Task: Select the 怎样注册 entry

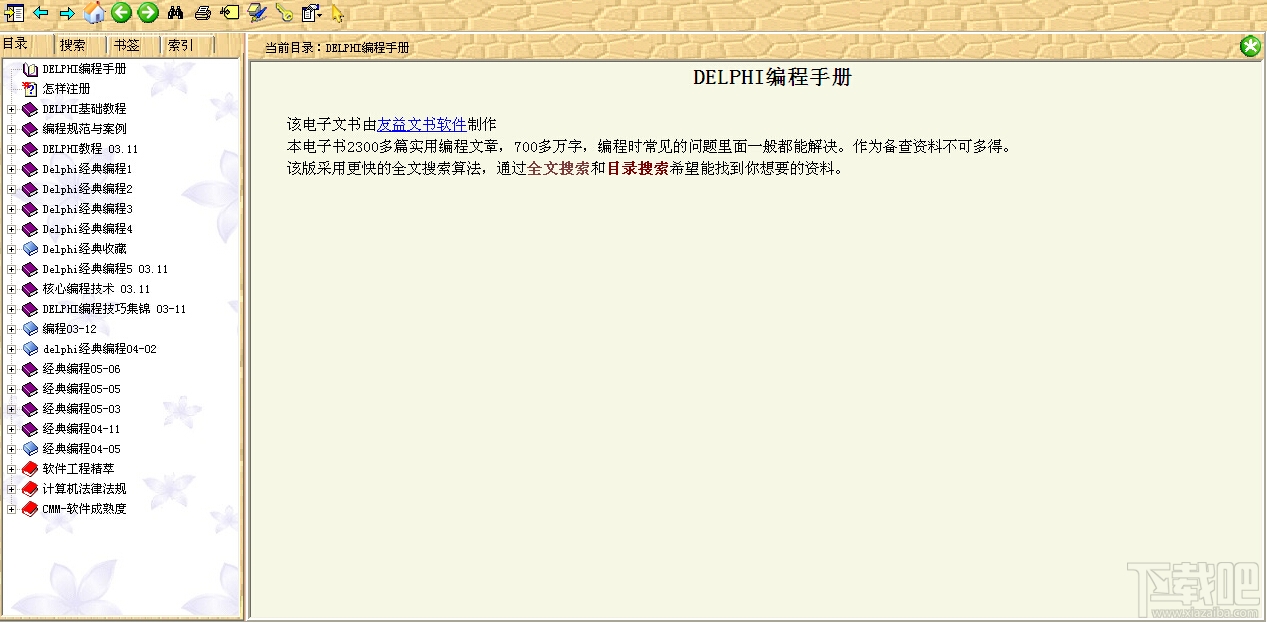Action: point(66,89)
